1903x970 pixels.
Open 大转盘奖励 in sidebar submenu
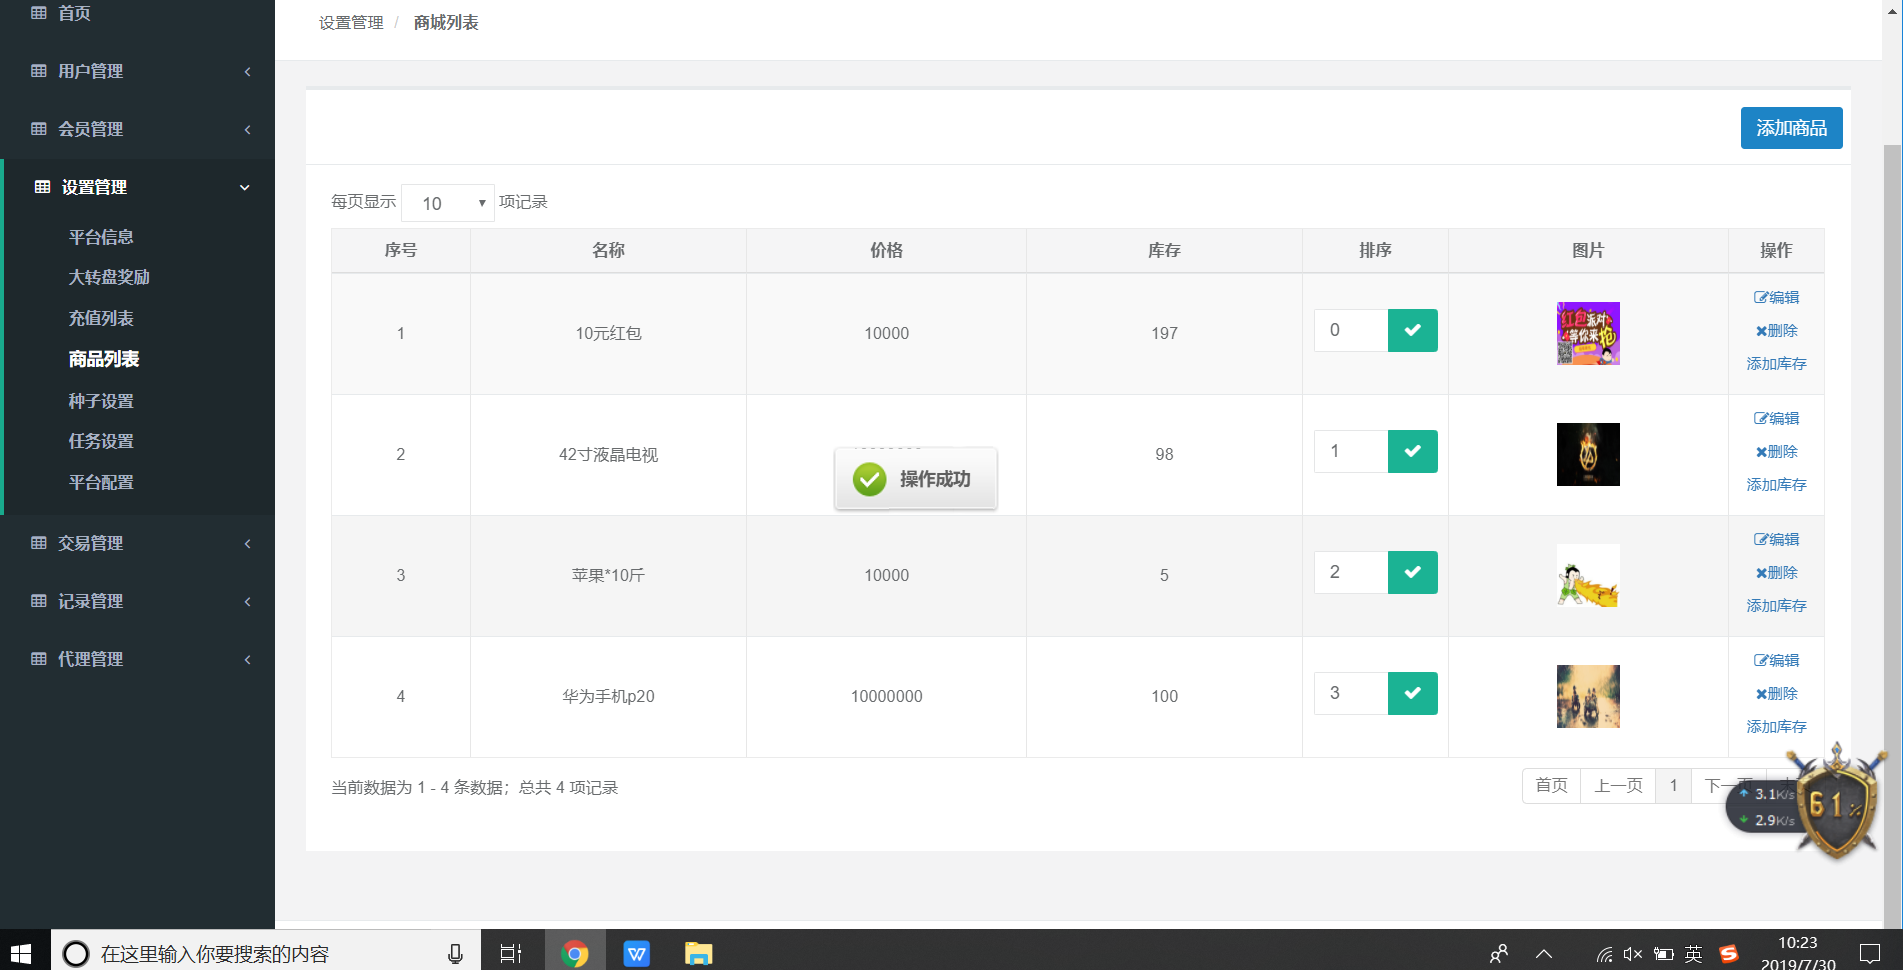(109, 277)
